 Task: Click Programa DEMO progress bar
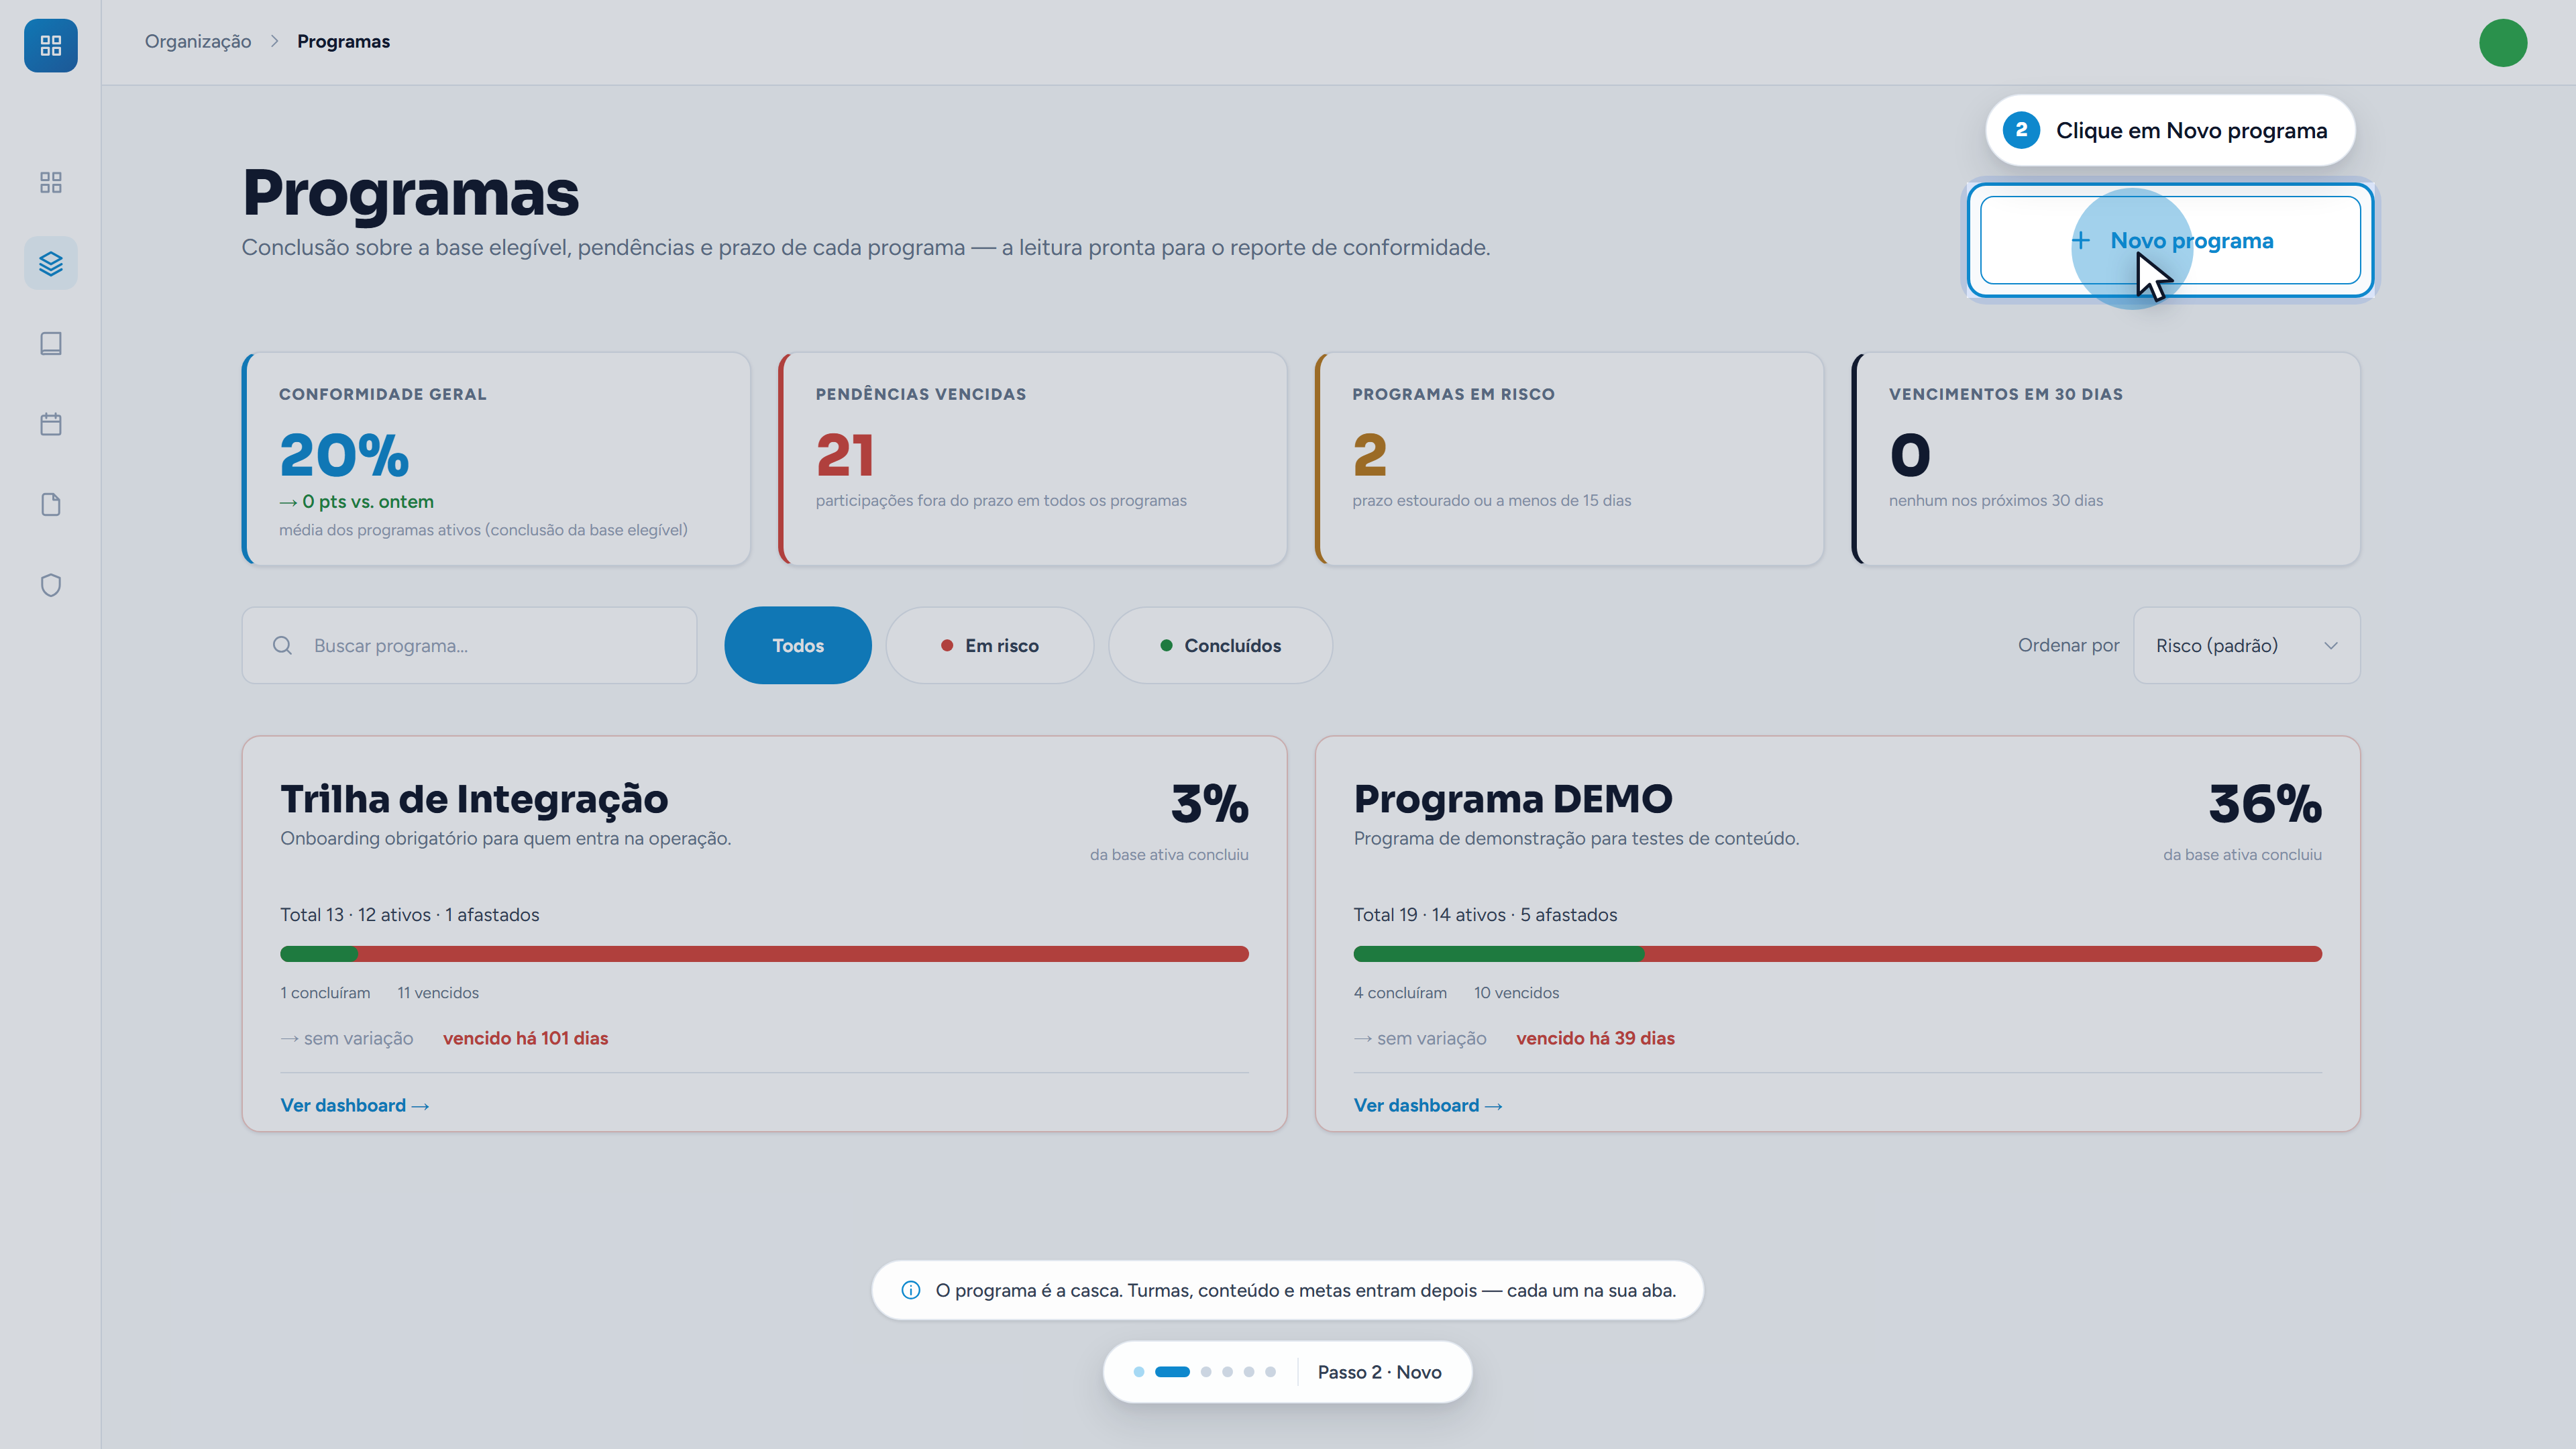point(1837,954)
